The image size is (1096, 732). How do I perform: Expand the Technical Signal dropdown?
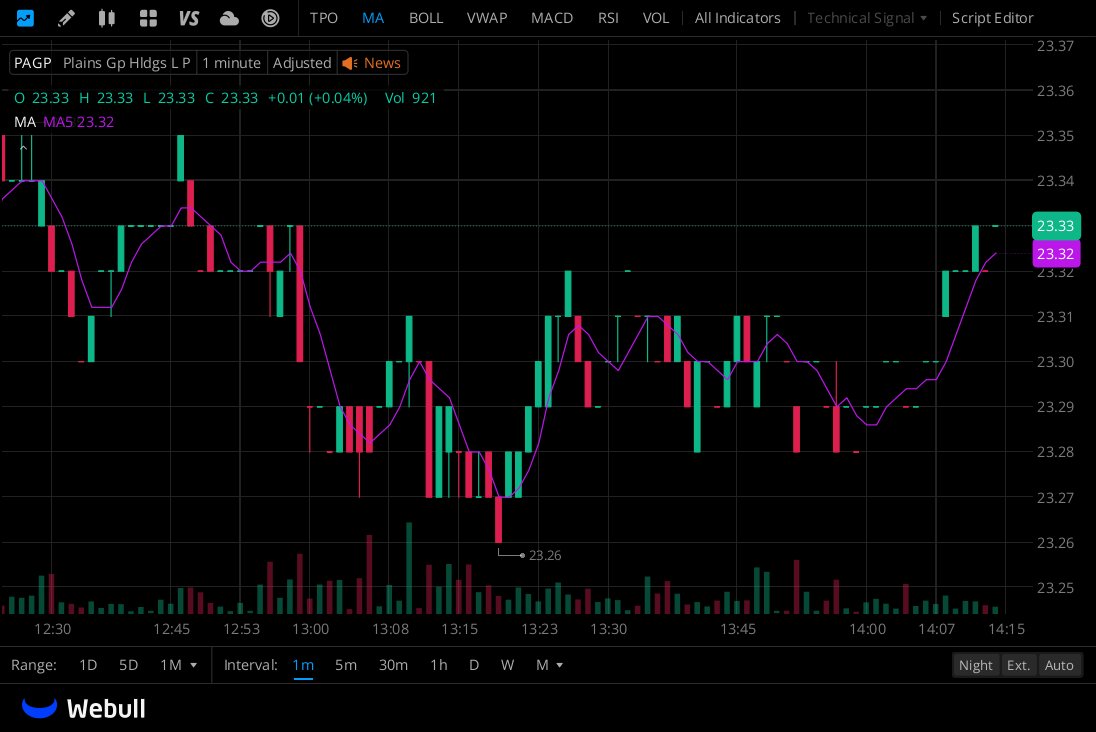867,18
